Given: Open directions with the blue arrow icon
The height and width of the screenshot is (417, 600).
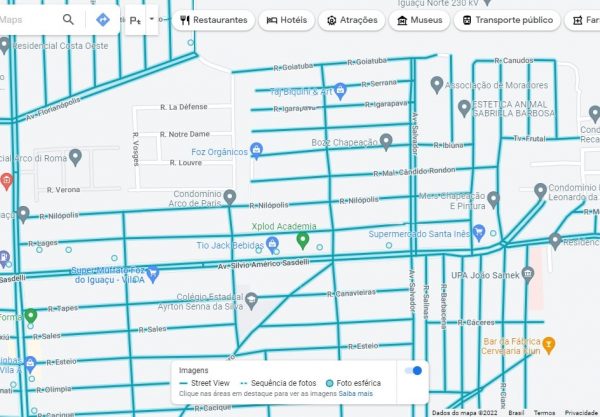Looking at the screenshot, I should (103, 19).
